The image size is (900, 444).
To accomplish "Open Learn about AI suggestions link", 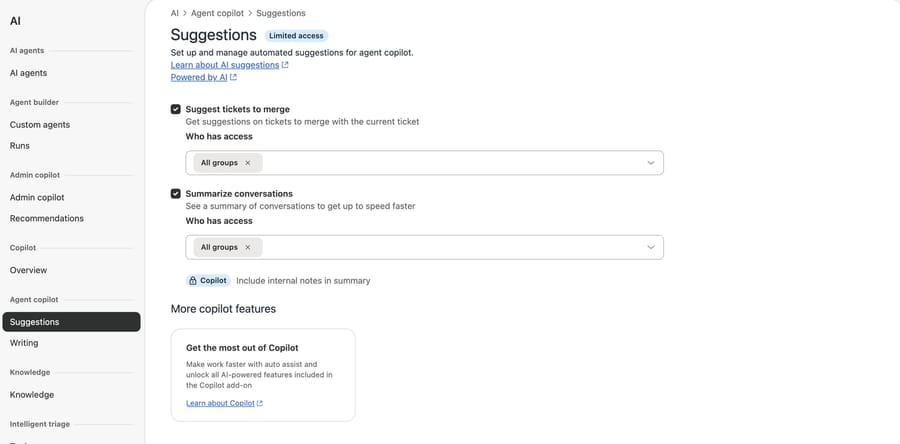I will click(x=225, y=65).
